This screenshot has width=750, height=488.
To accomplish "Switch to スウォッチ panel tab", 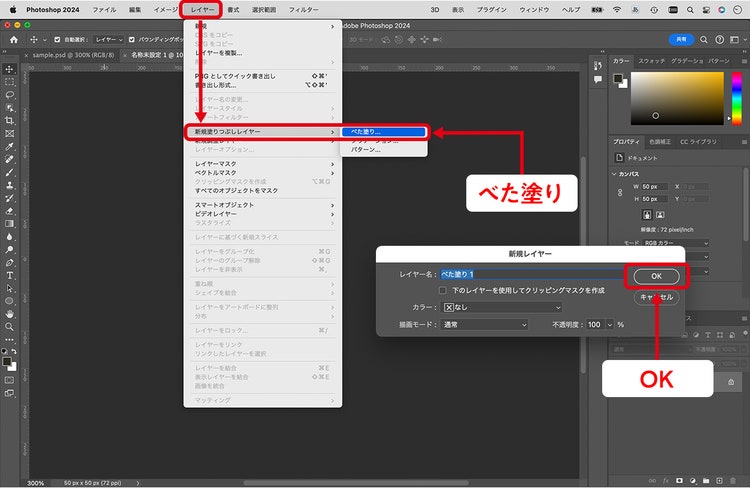I will click(x=651, y=61).
